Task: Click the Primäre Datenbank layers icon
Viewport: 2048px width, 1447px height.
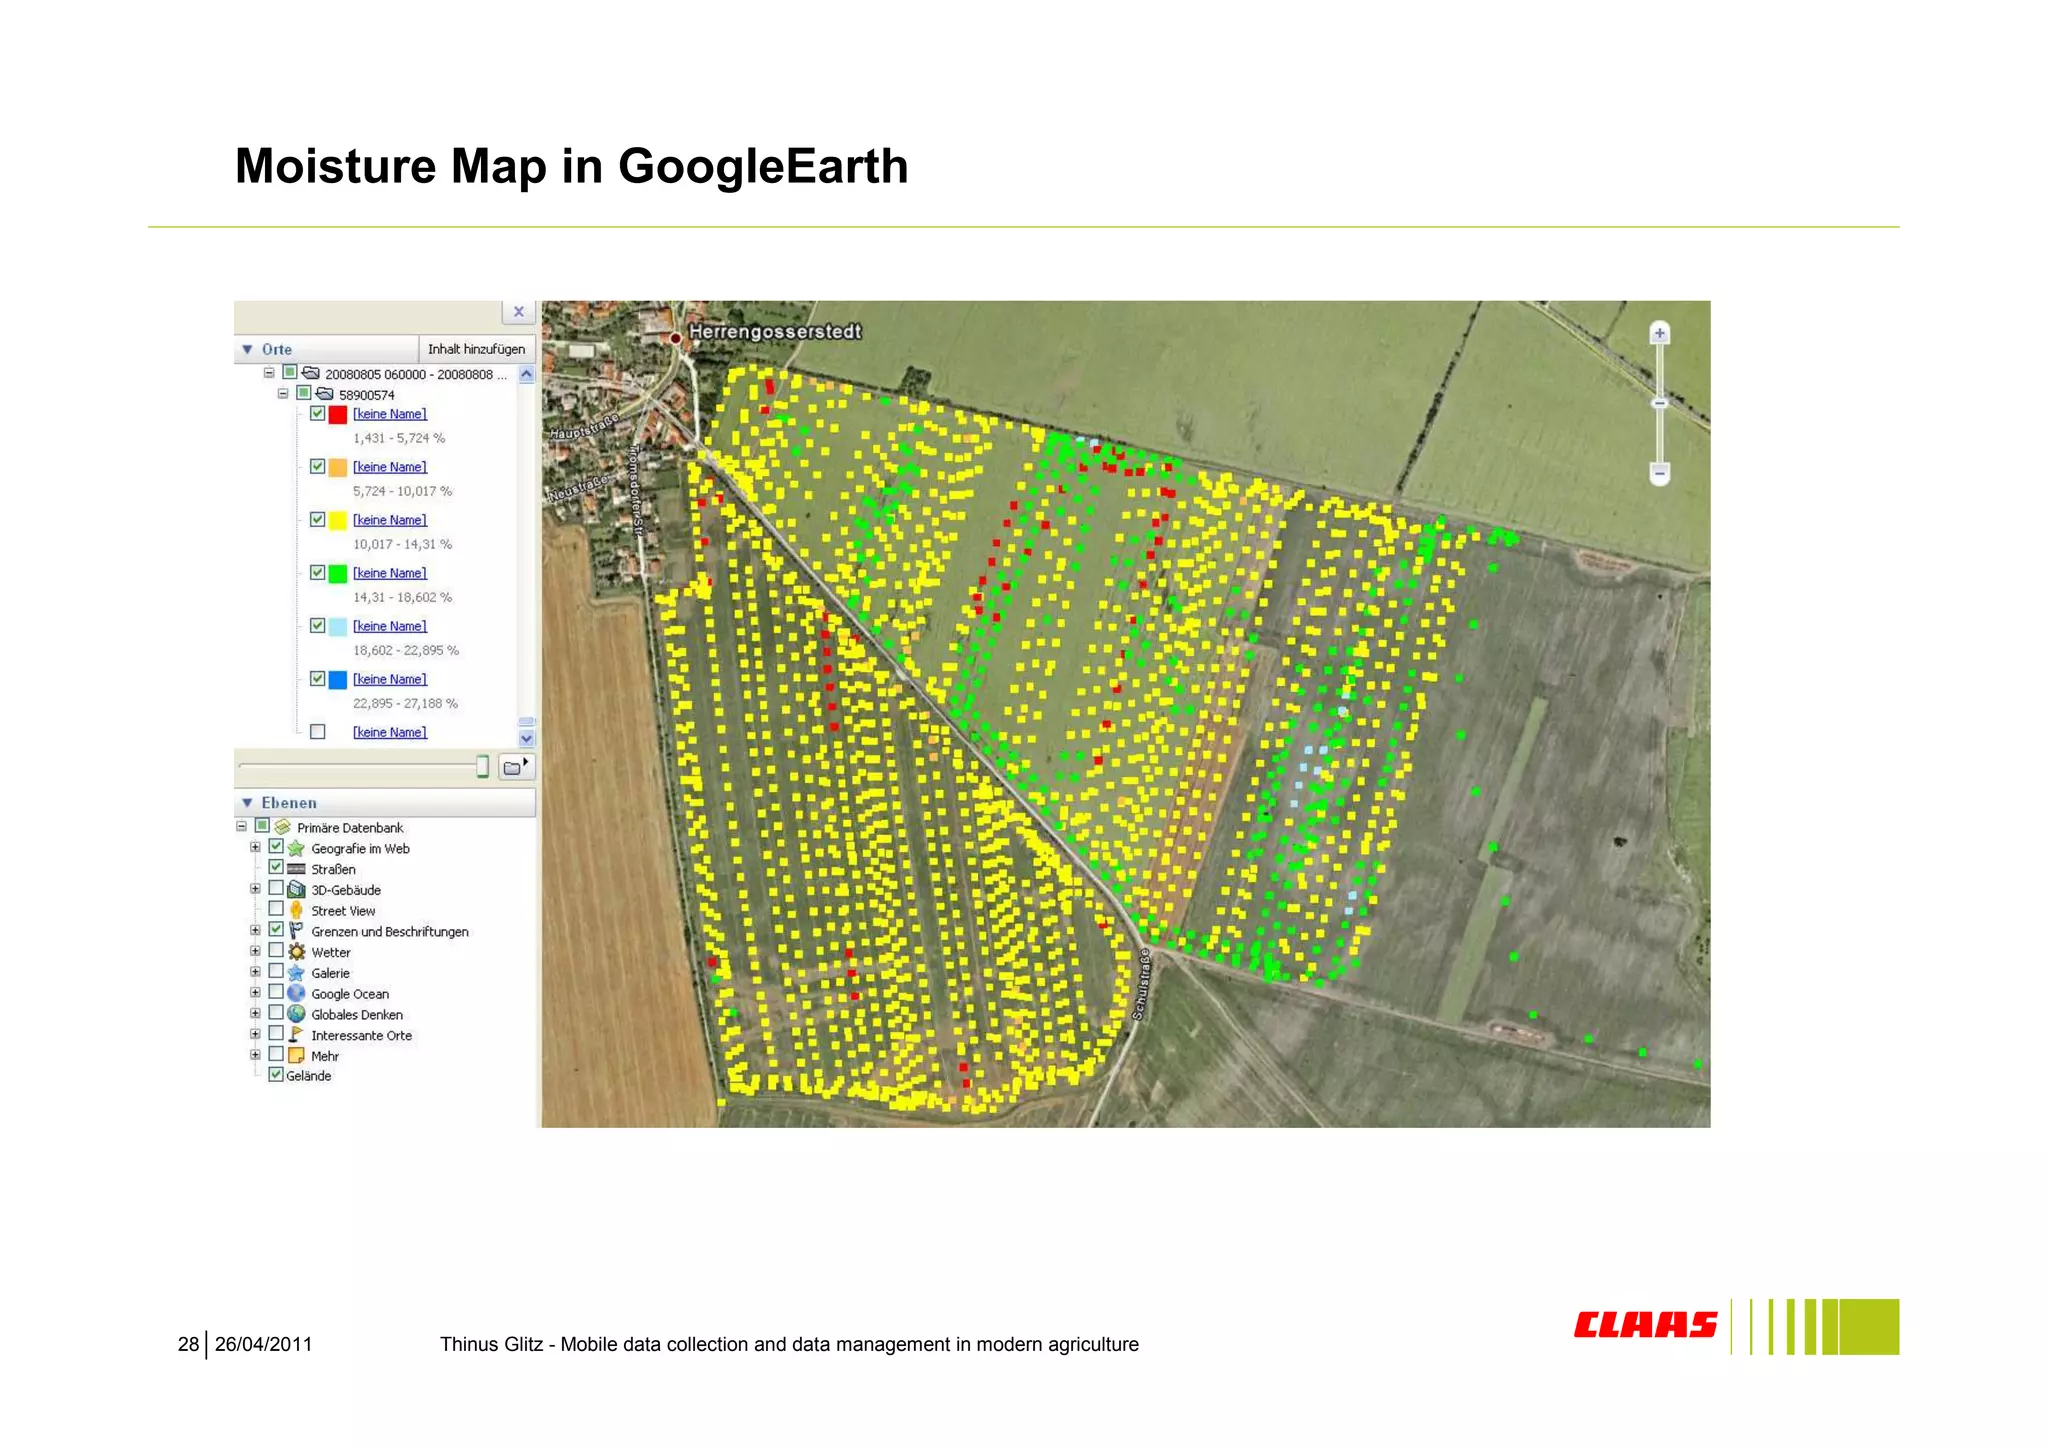Action: 283,827
